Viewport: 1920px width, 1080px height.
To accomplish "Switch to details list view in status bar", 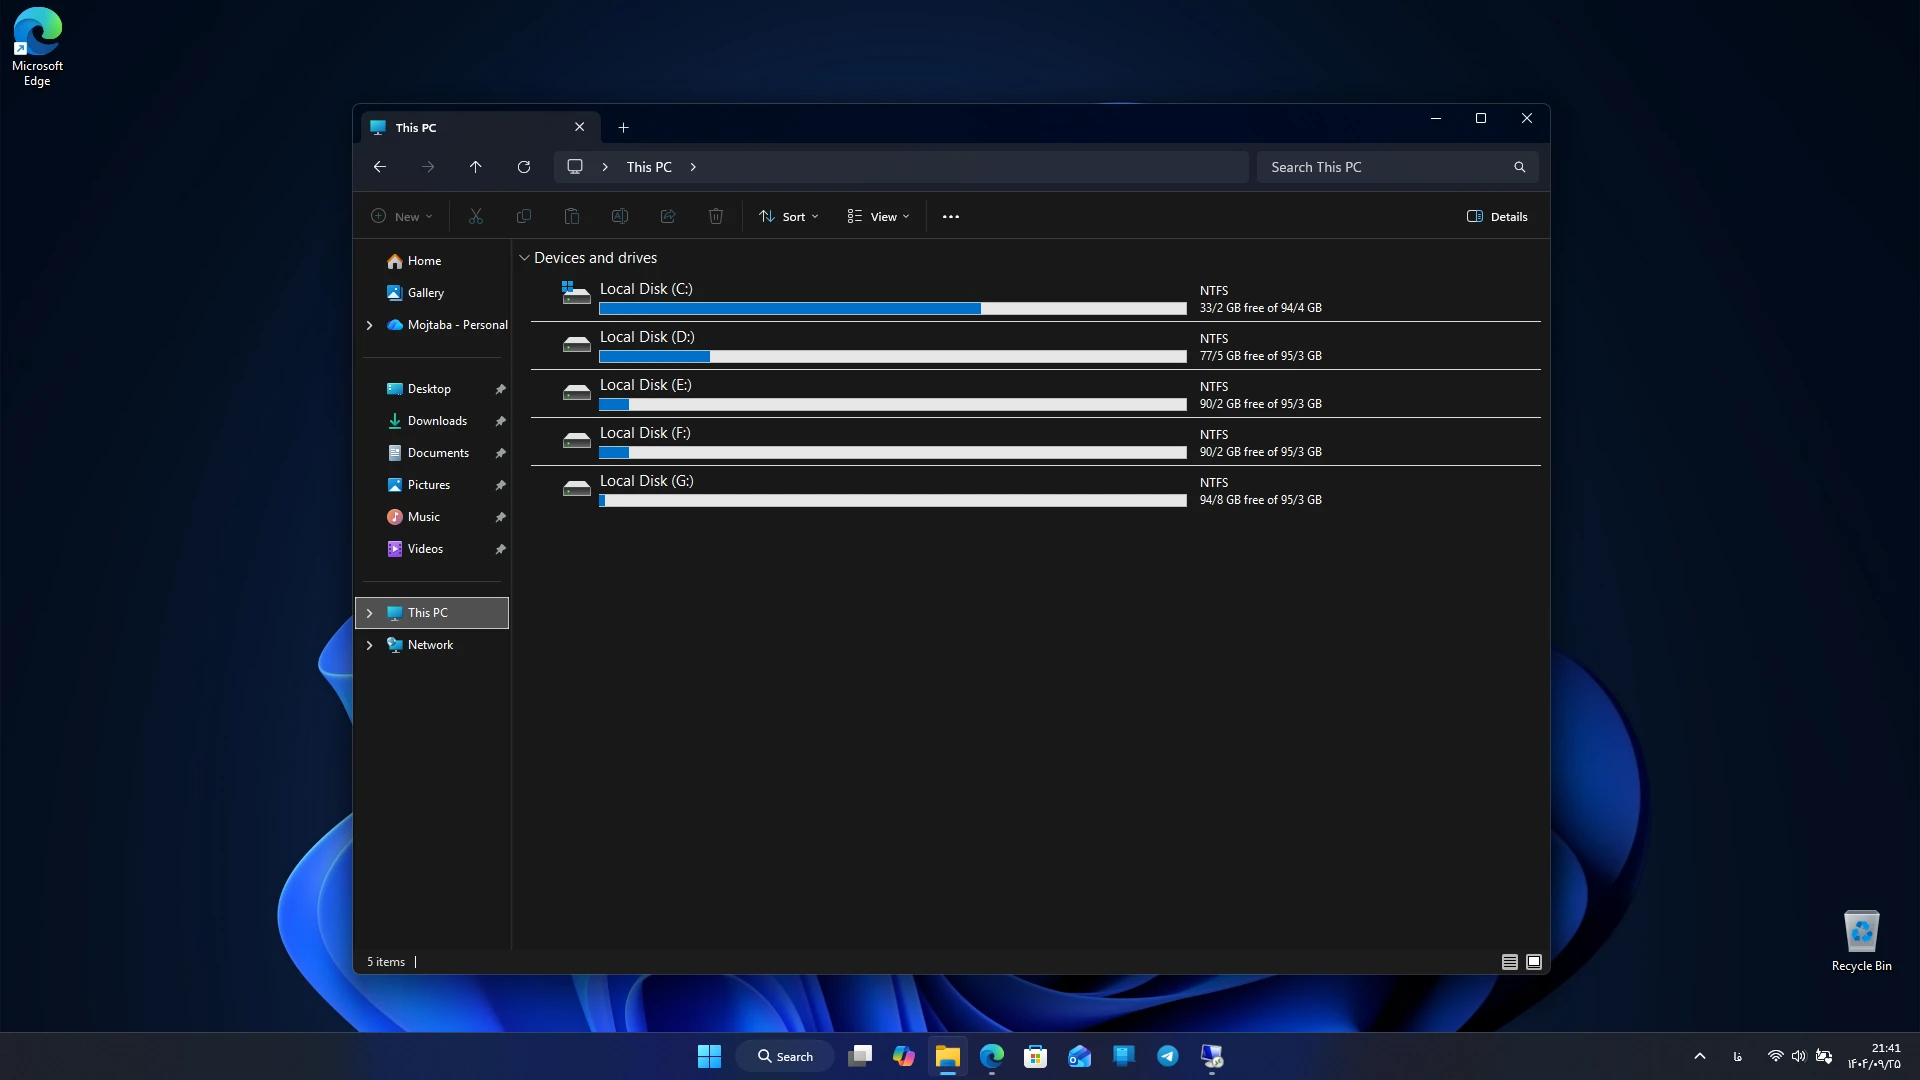I will pyautogui.click(x=1510, y=962).
